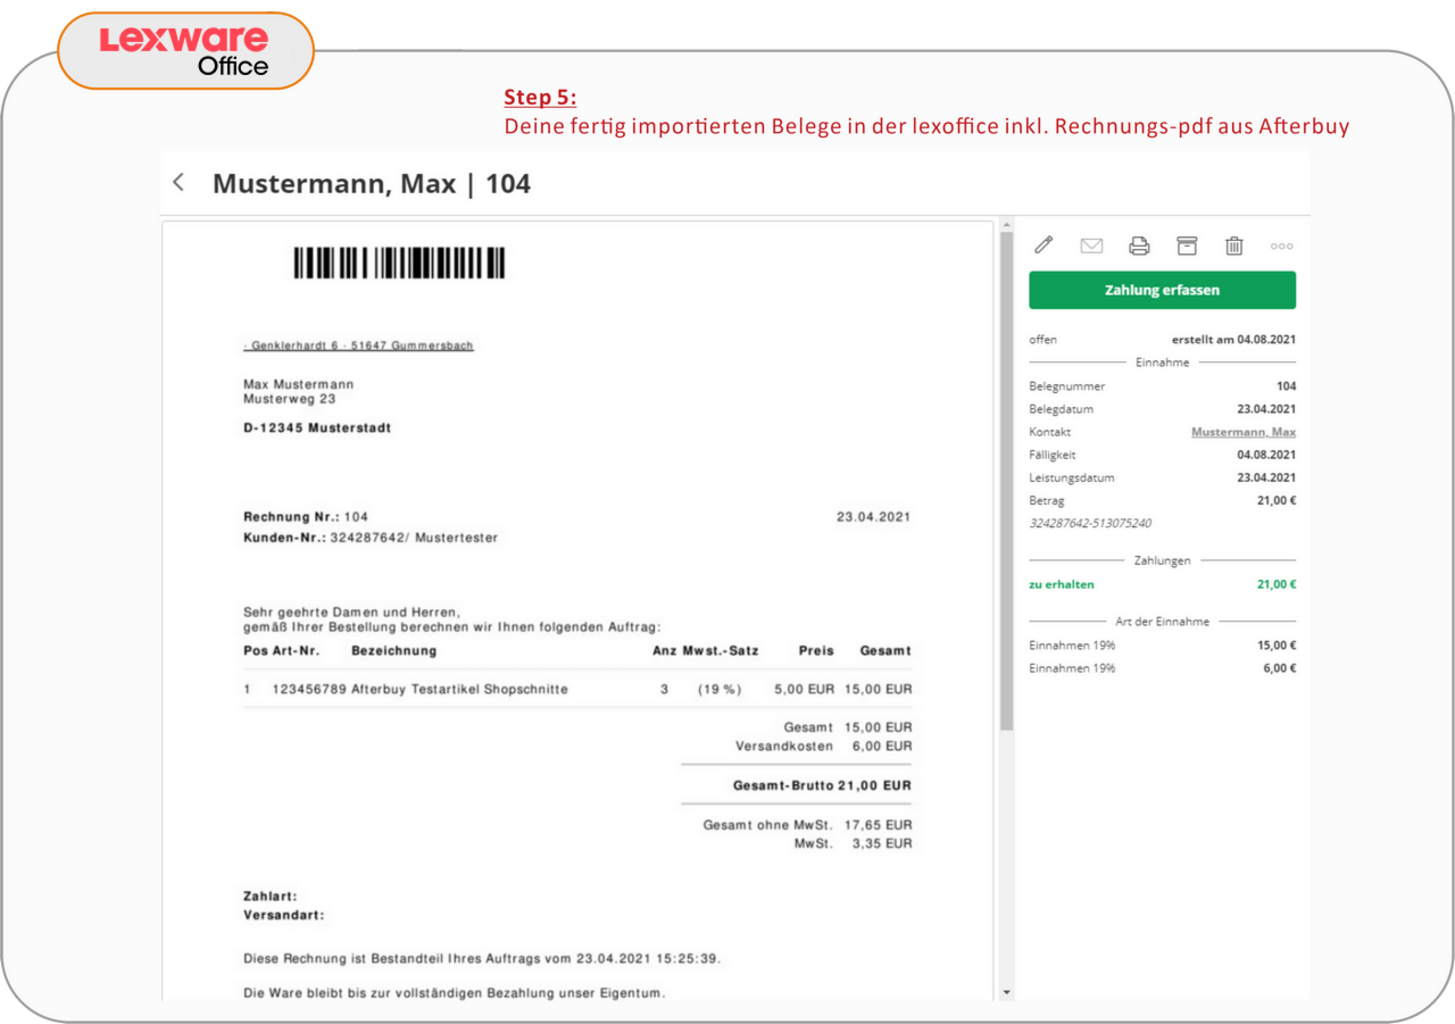Image resolution: width=1455 pixels, height=1024 pixels.
Task: Send the invoice via envelope icon
Action: point(1091,246)
